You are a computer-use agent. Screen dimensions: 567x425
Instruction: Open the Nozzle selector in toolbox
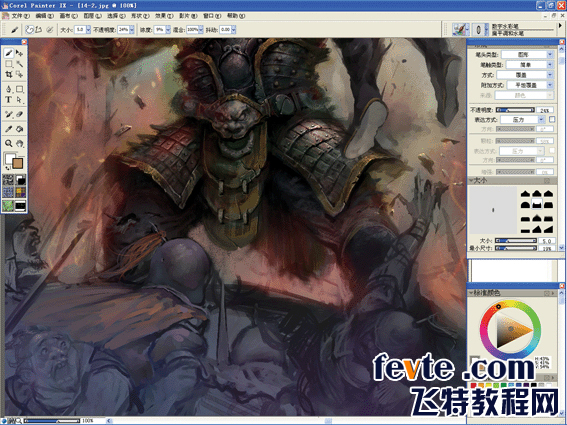coord(20,206)
